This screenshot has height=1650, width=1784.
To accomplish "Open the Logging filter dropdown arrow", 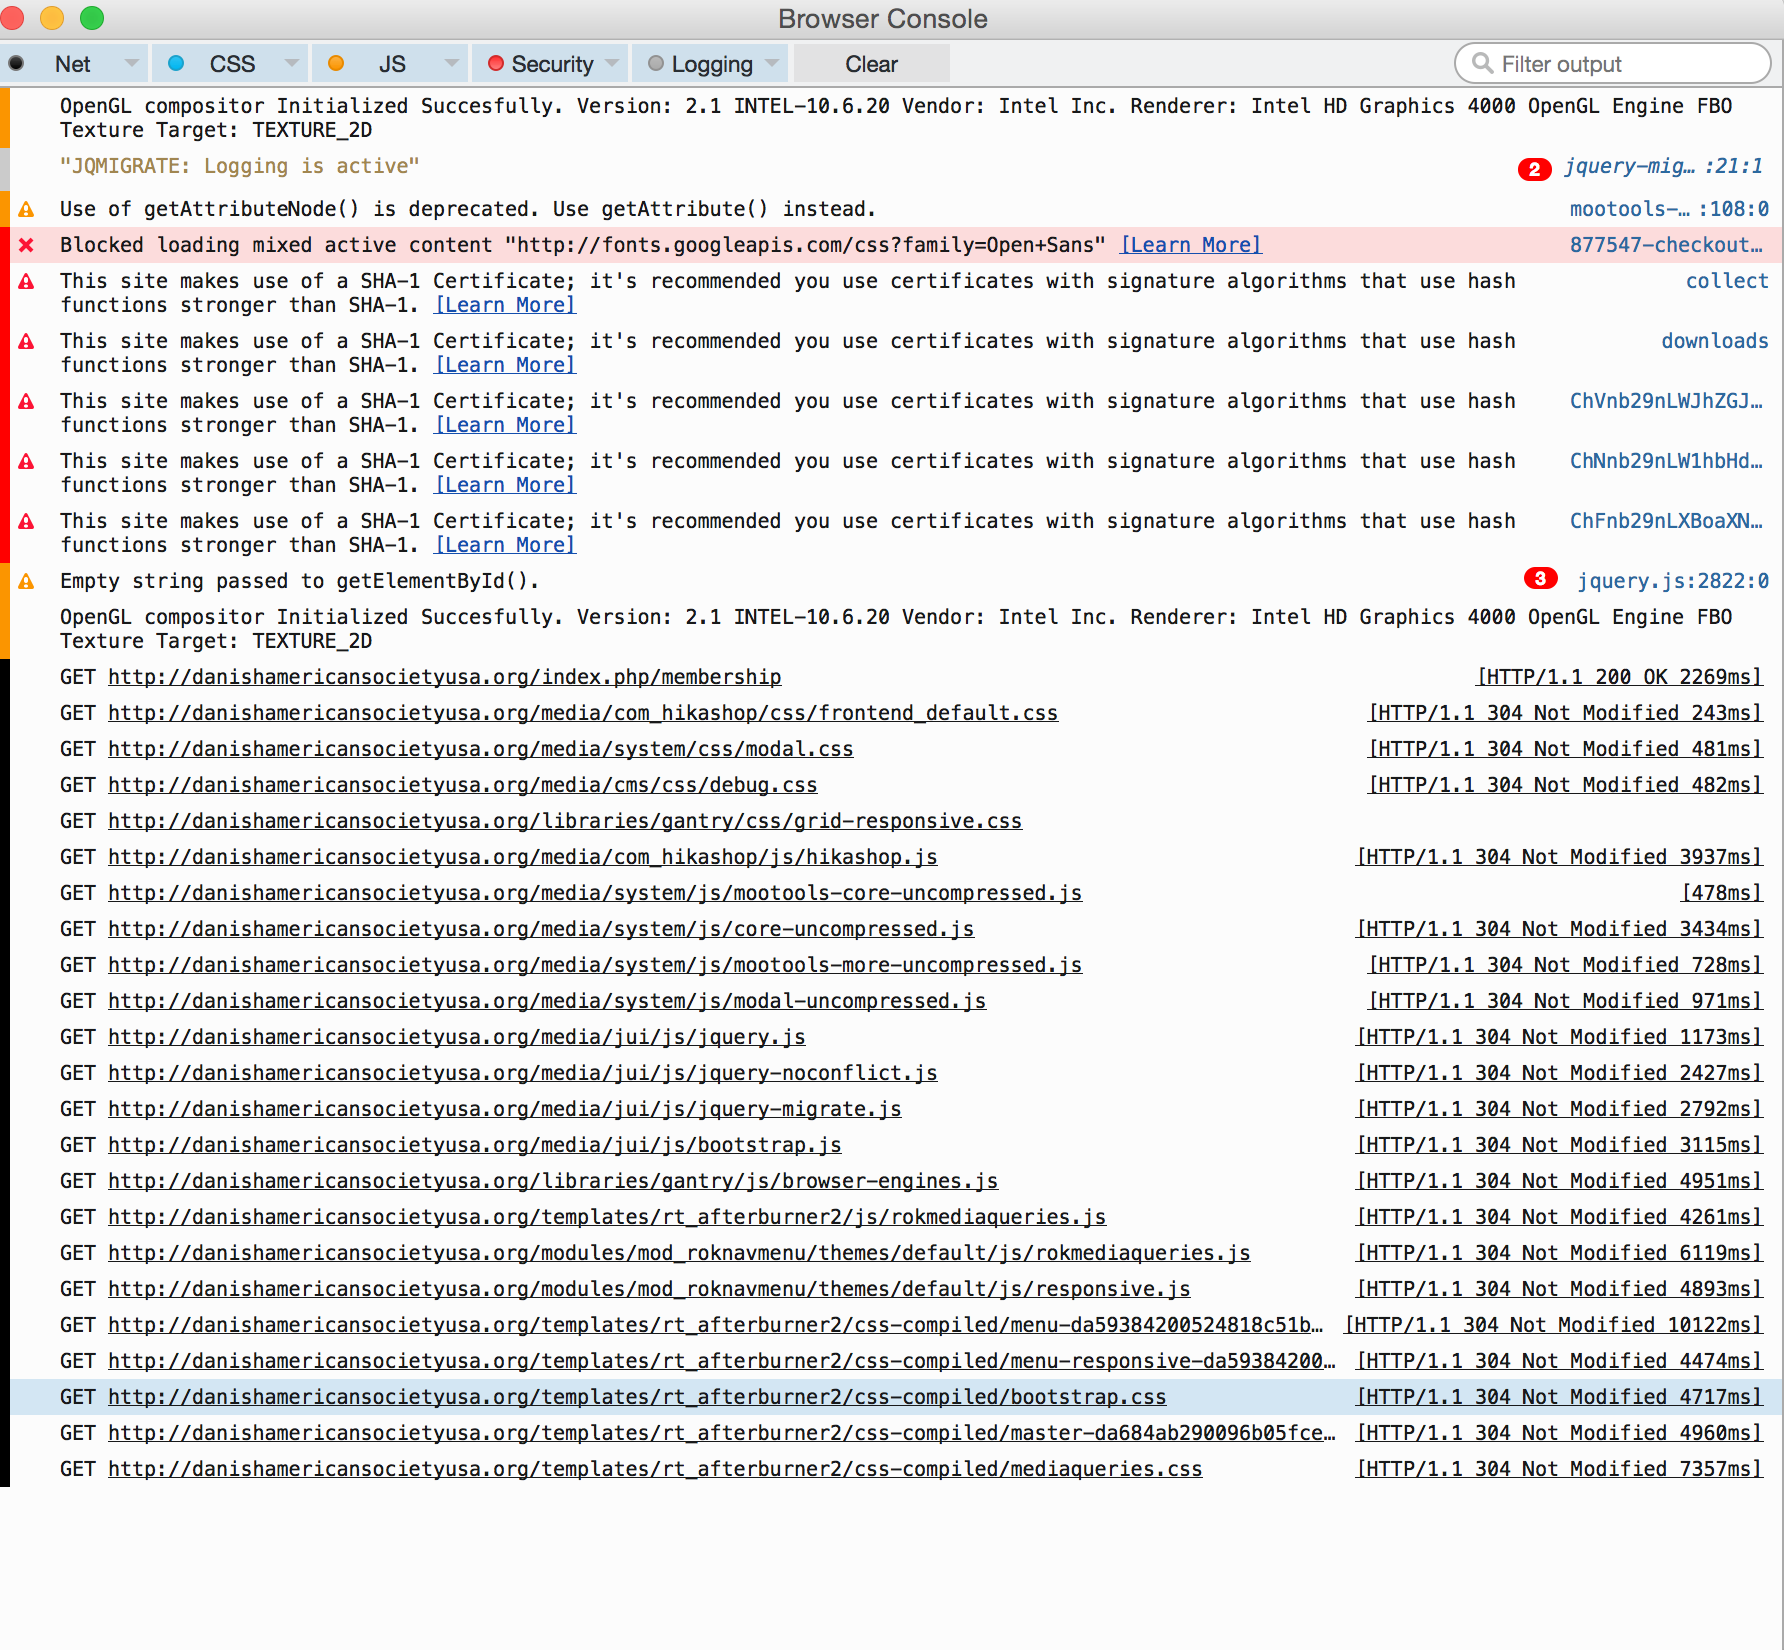I will [x=772, y=63].
